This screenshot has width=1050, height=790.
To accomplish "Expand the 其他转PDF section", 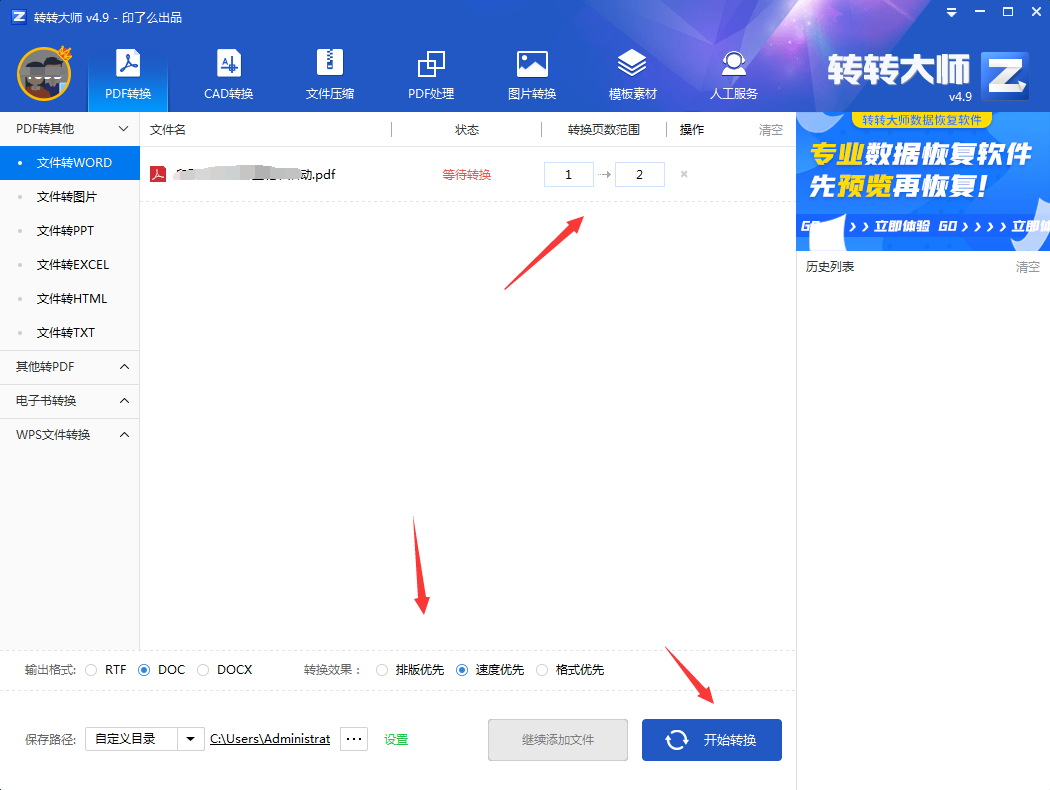I will (x=70, y=367).
